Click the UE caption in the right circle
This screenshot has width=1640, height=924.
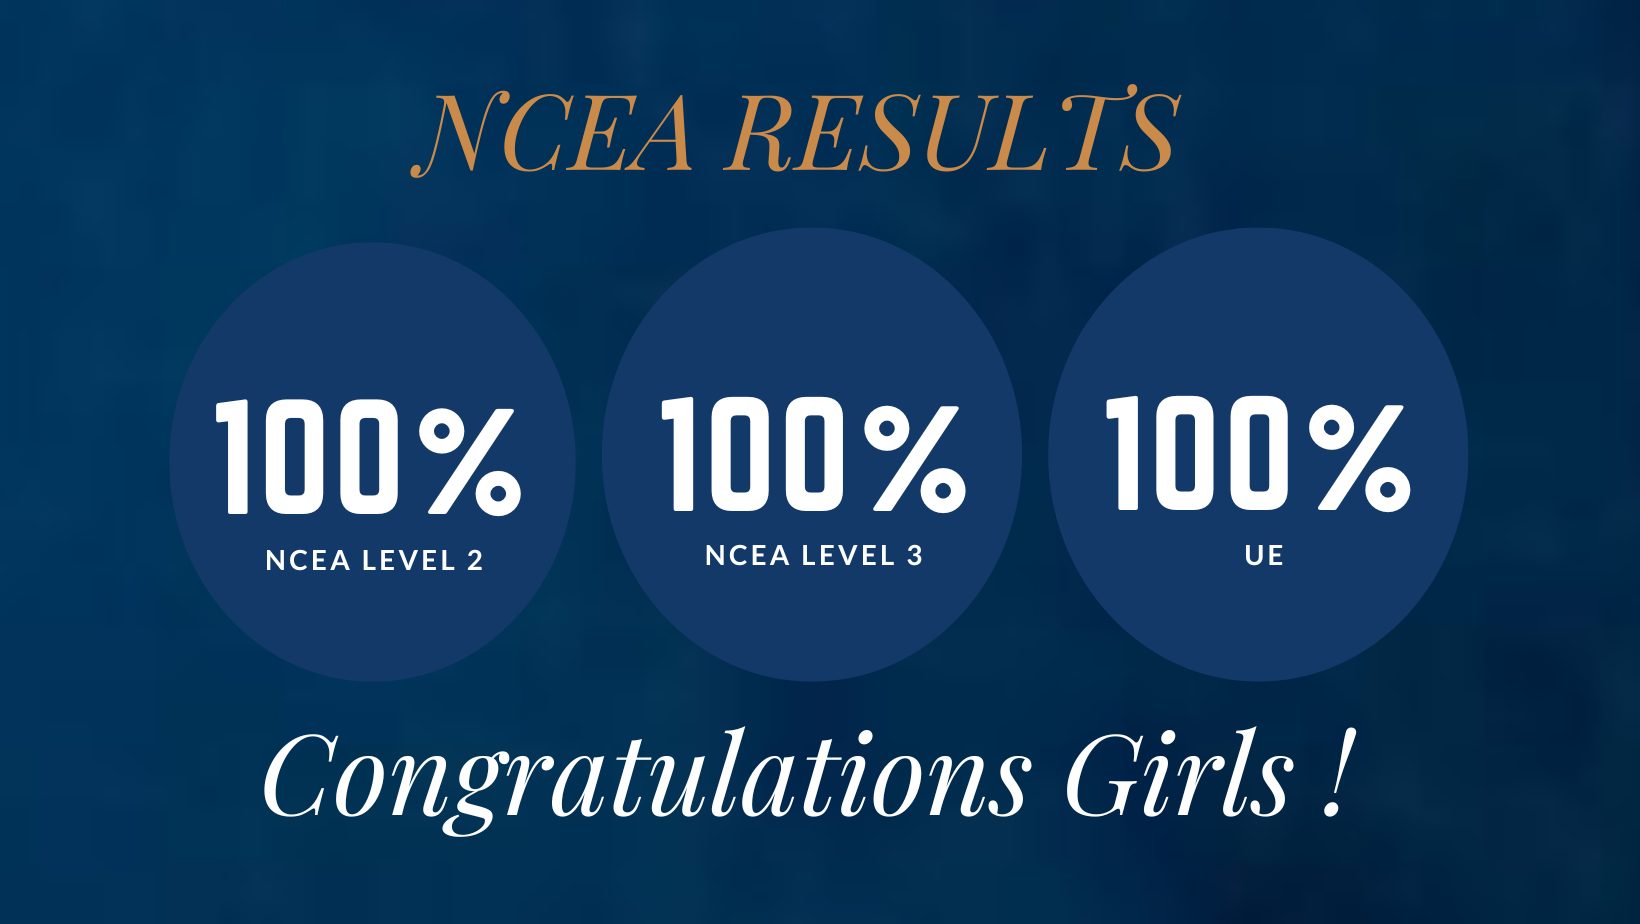click(1264, 556)
